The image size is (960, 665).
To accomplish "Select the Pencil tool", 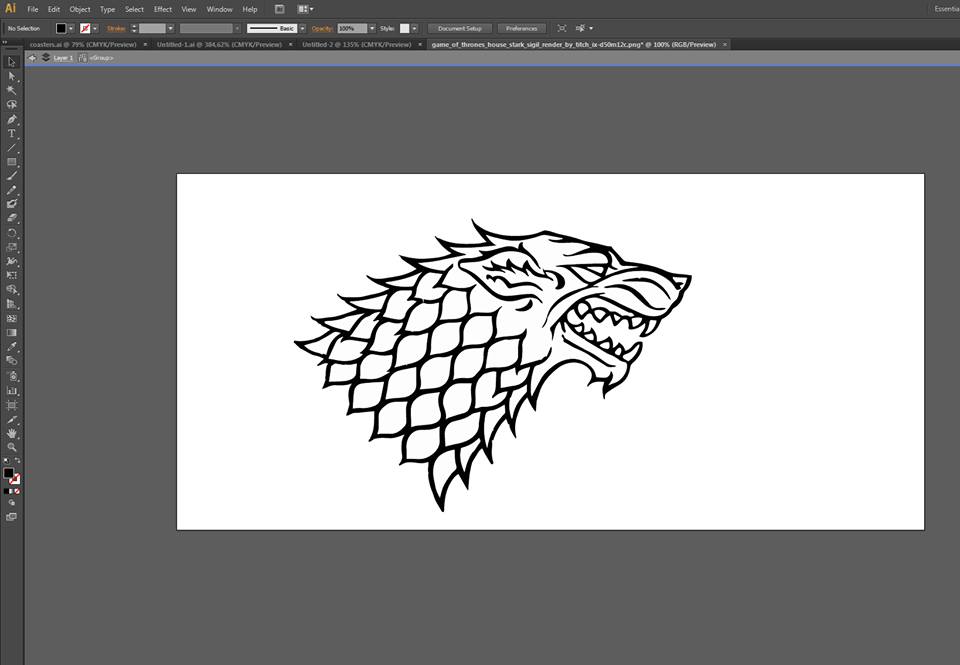I will tap(12, 190).
